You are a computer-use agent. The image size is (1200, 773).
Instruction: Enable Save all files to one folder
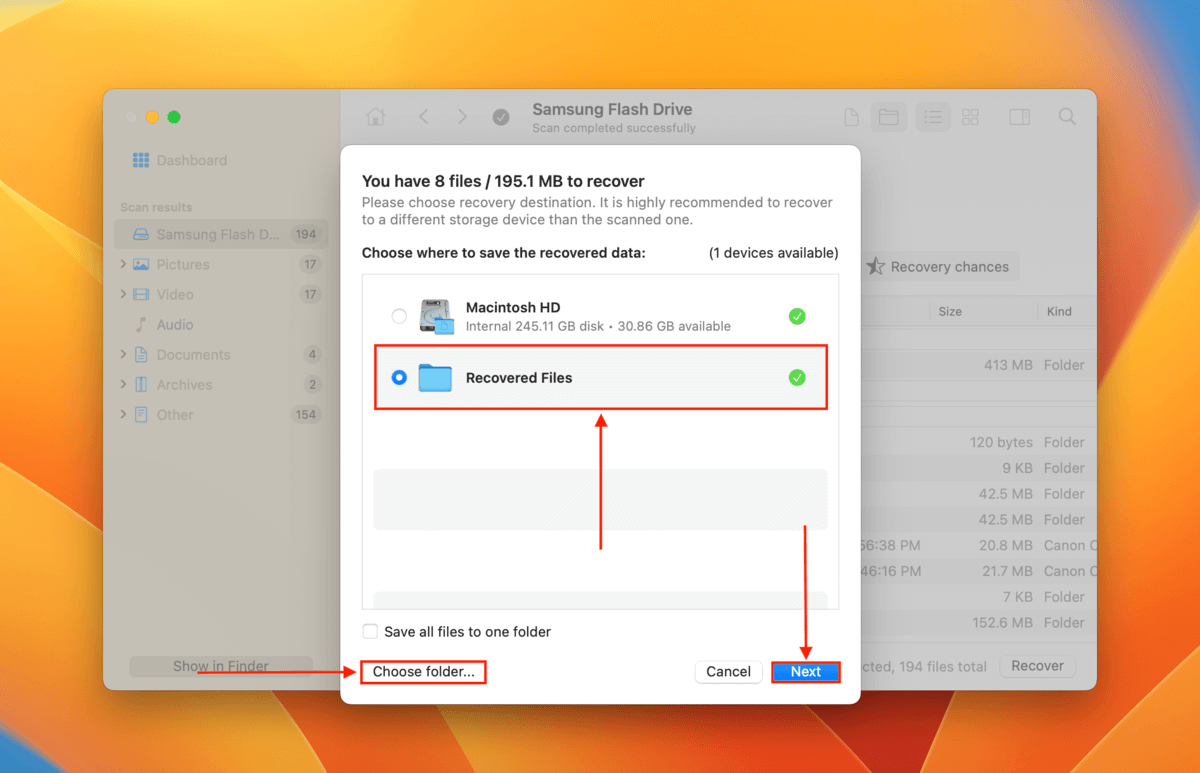[370, 632]
